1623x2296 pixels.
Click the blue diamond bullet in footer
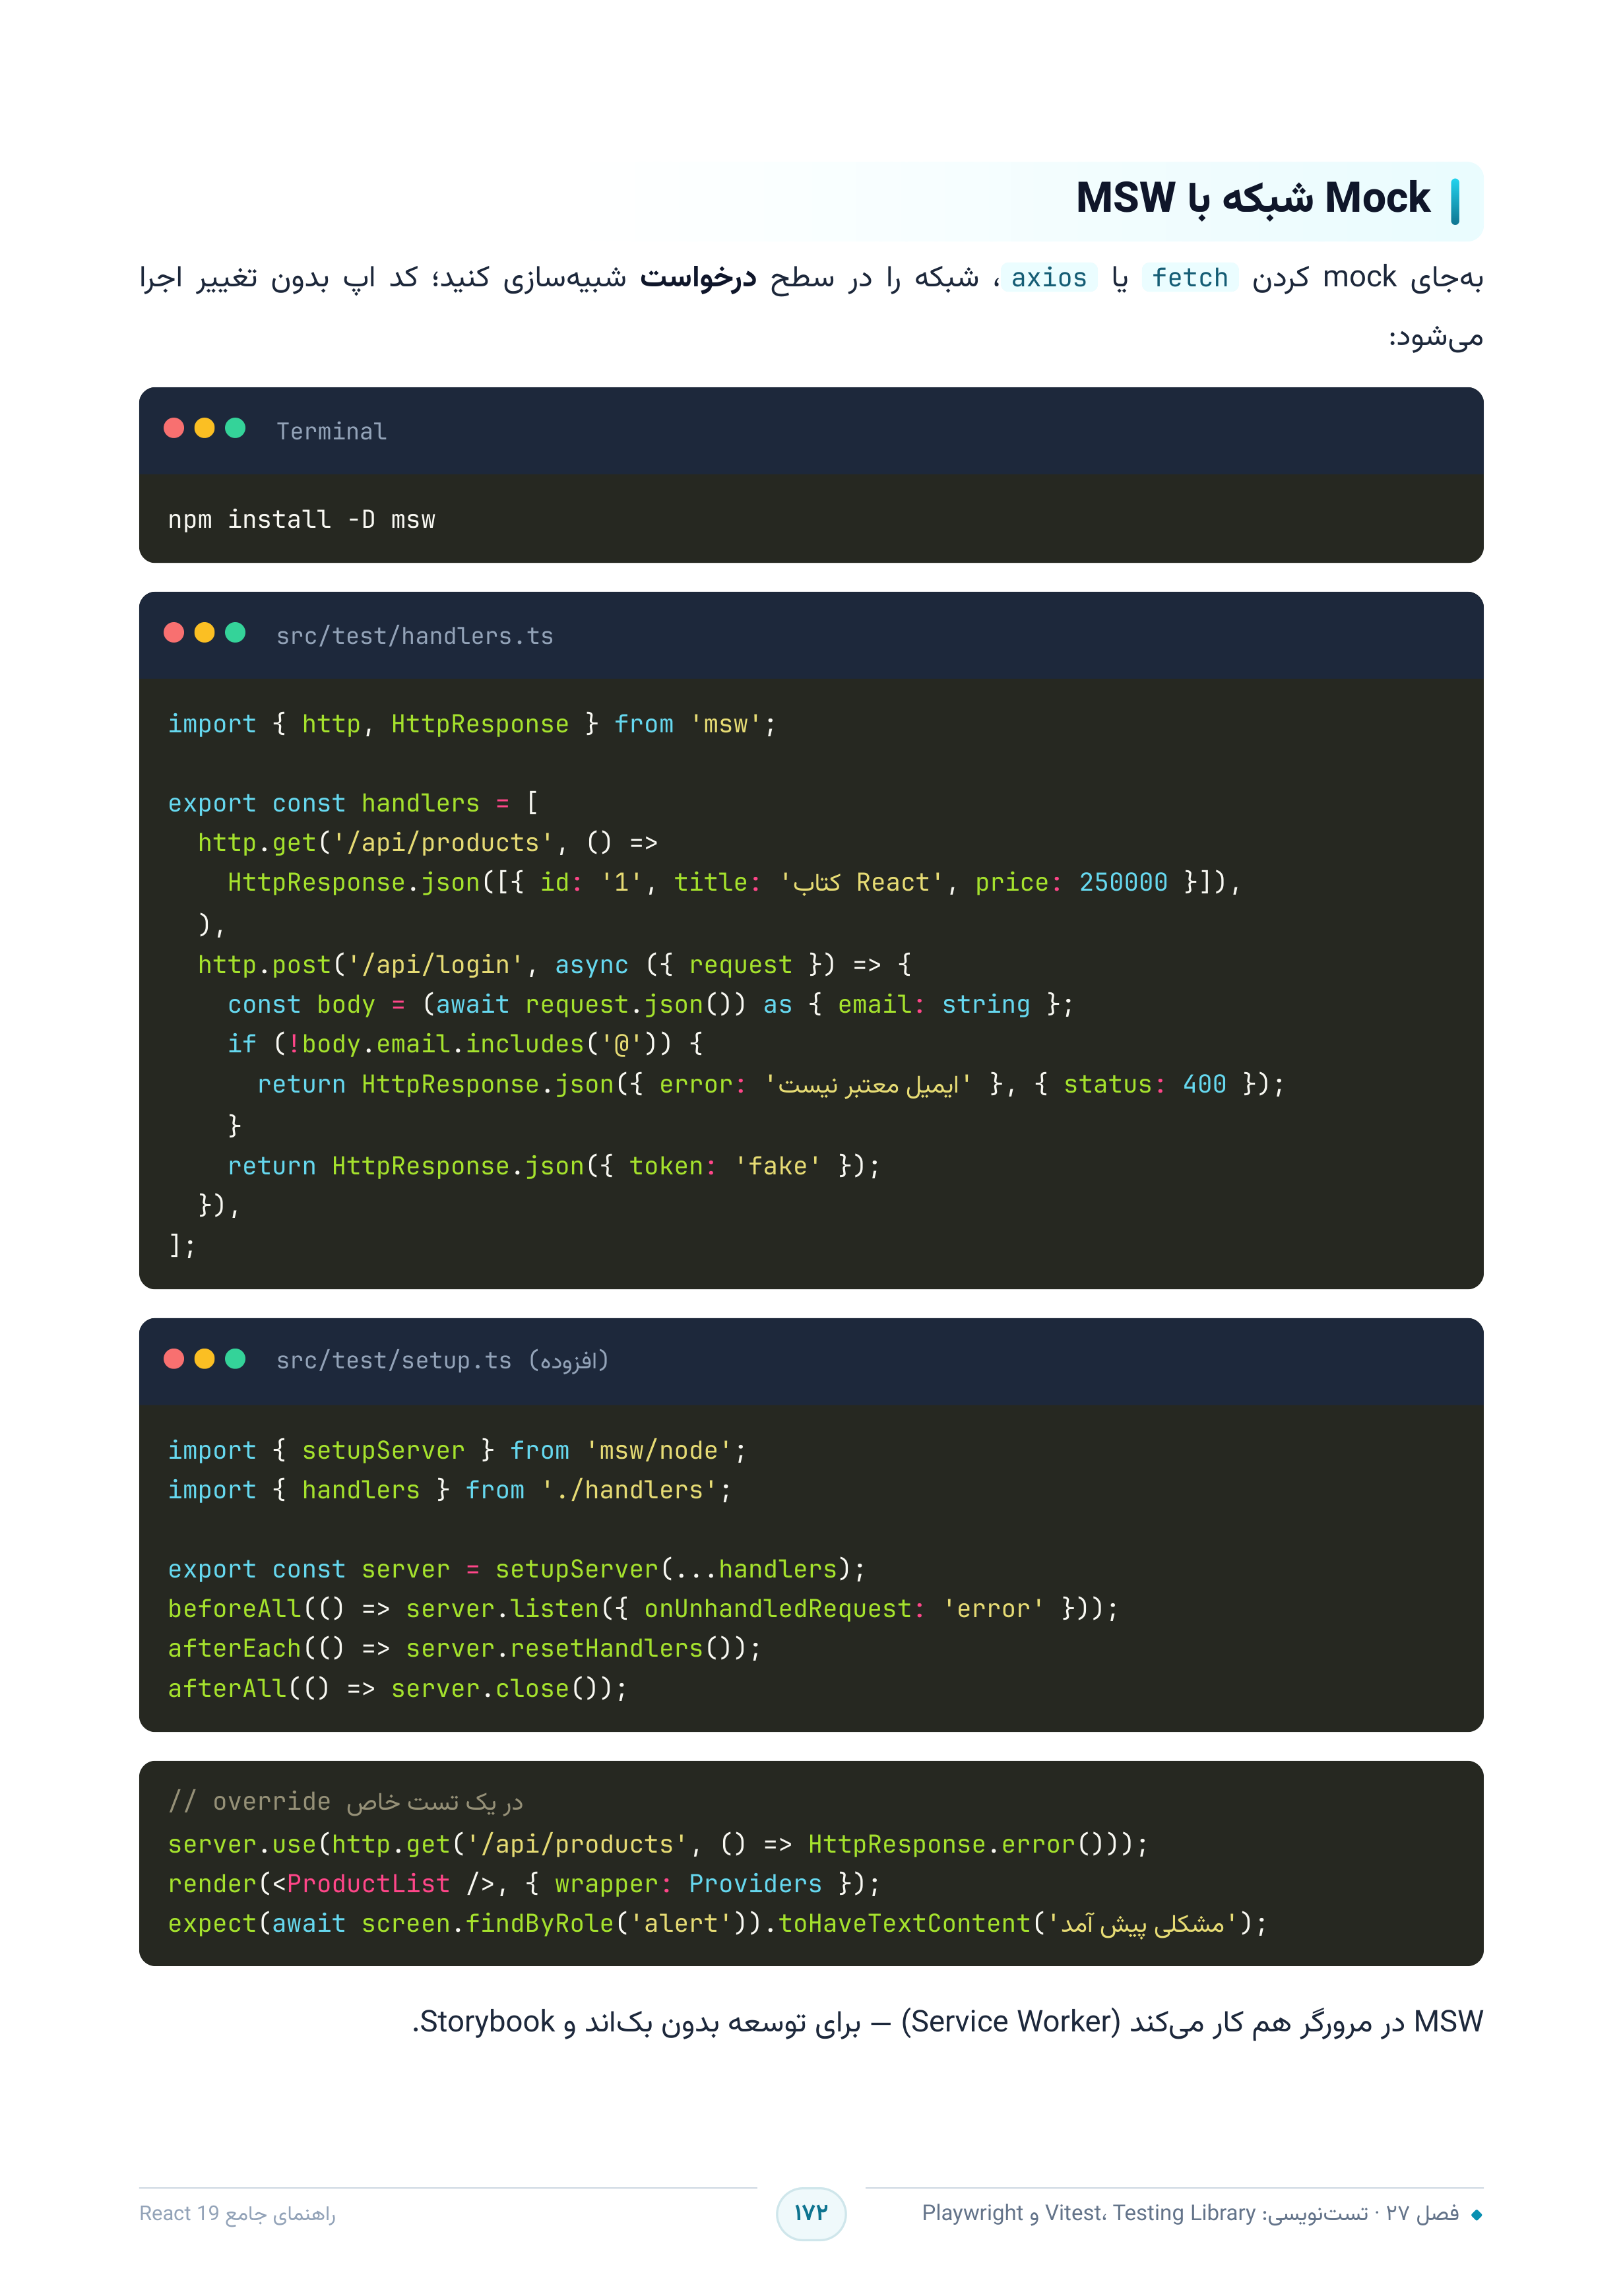click(1477, 2215)
